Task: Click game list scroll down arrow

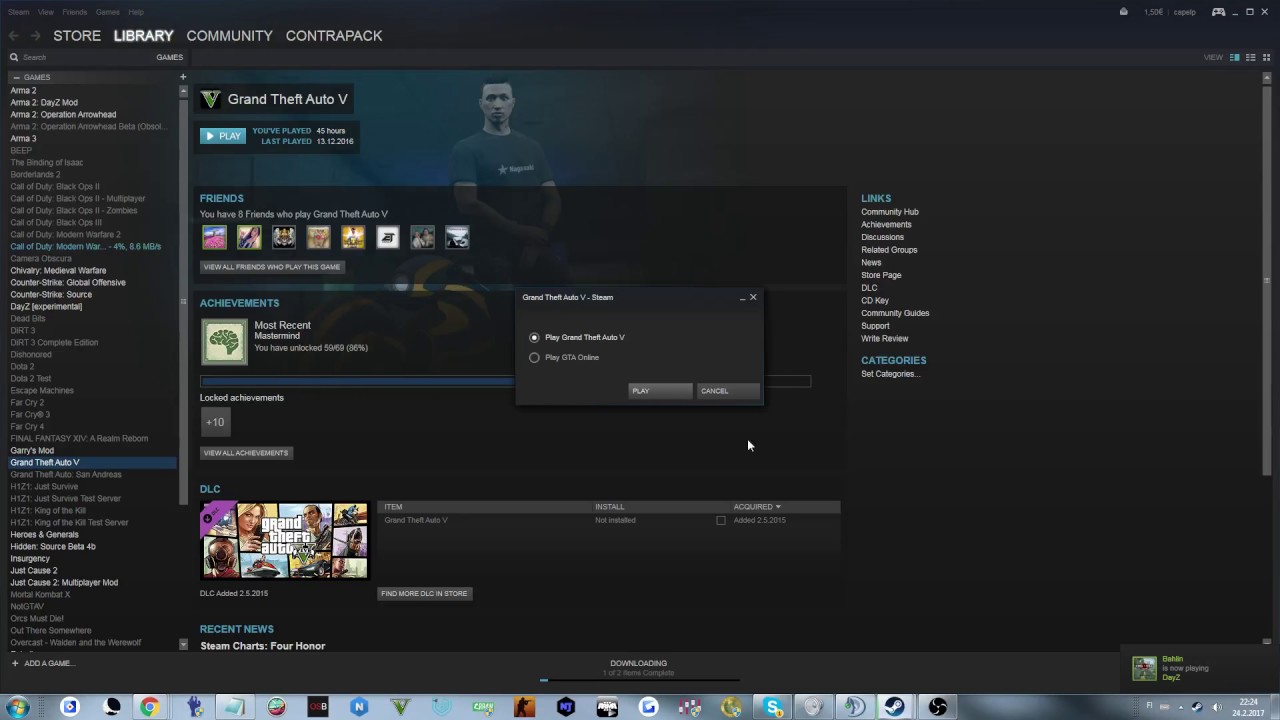Action: (183, 645)
